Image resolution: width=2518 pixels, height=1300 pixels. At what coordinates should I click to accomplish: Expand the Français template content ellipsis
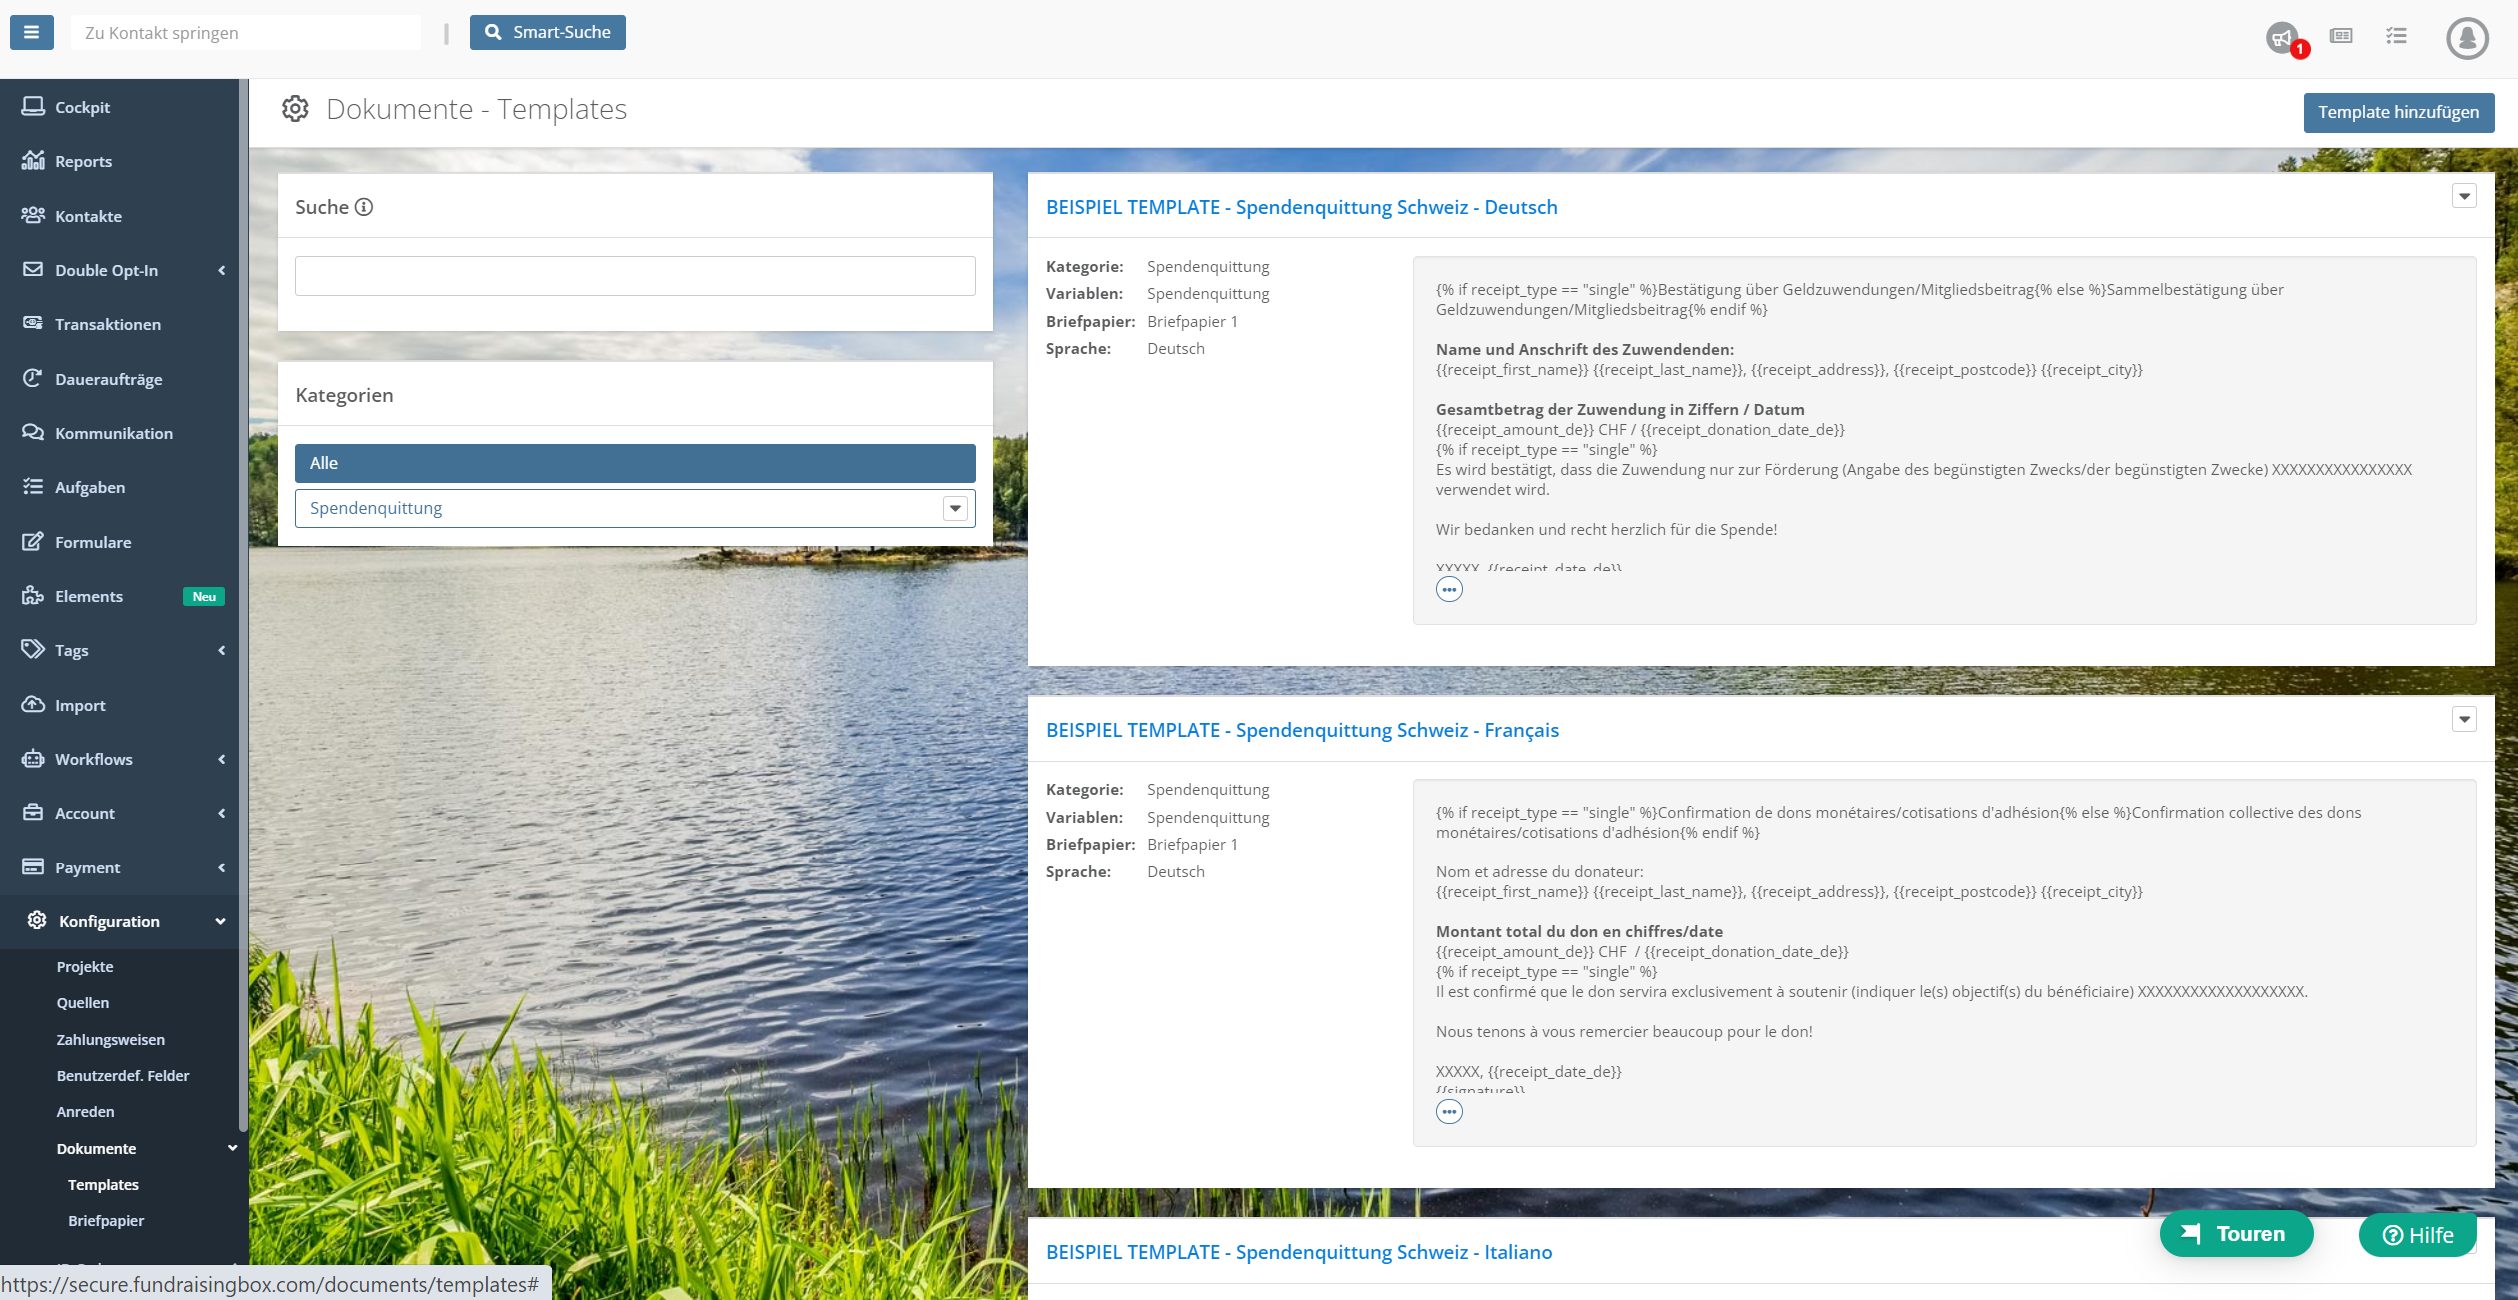[x=1449, y=1112]
